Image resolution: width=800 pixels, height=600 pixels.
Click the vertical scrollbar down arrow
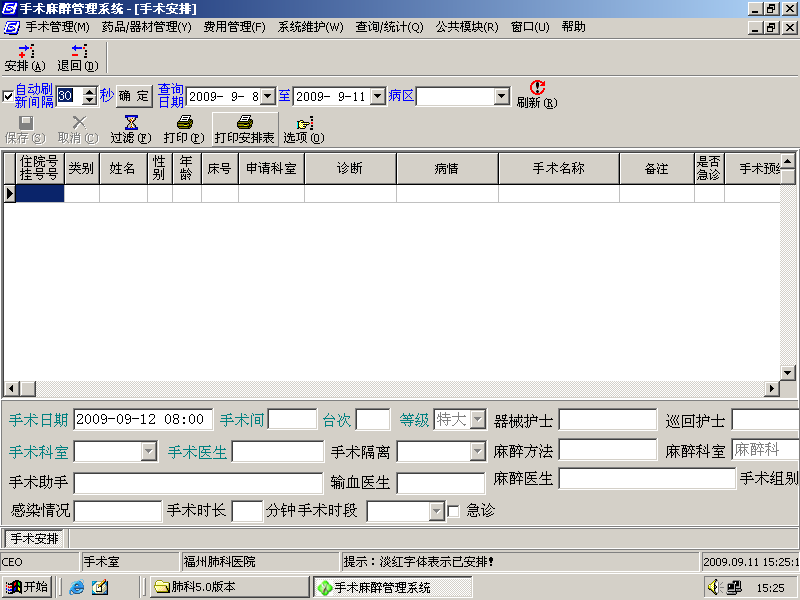click(788, 373)
